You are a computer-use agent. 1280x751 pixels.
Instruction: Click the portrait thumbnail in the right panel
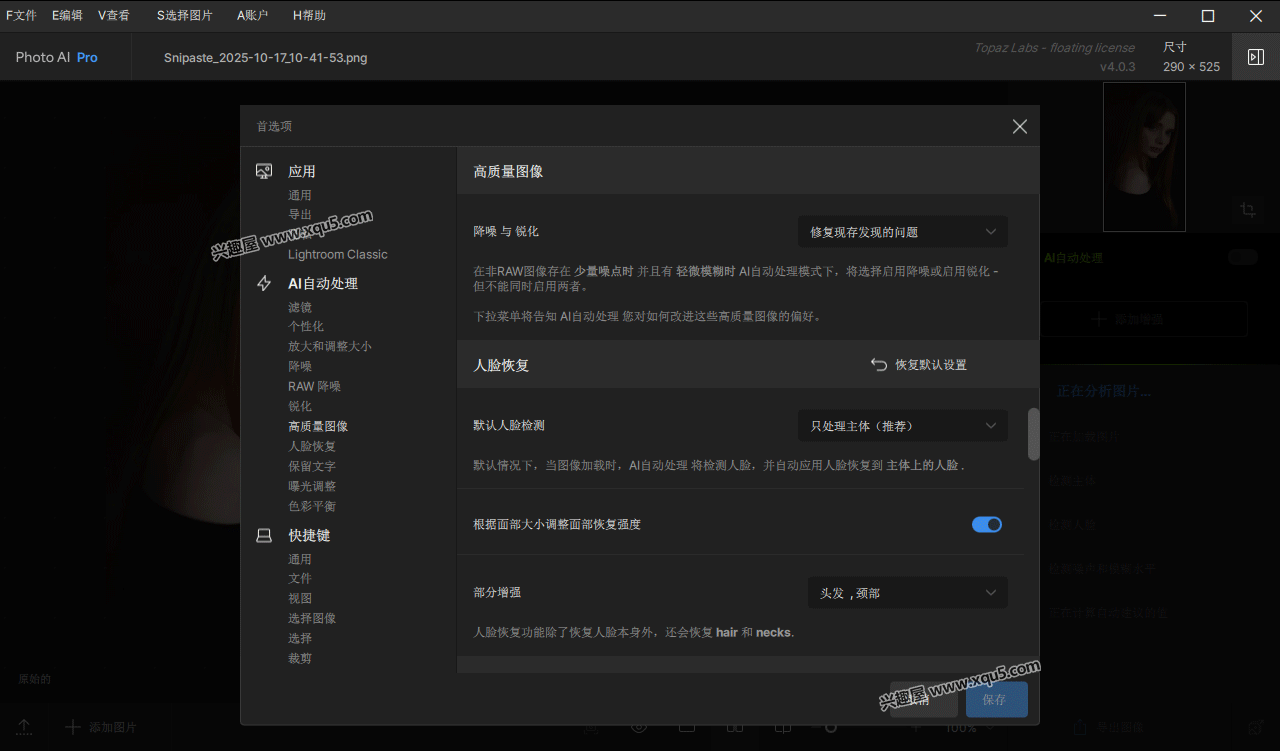coord(1143,157)
